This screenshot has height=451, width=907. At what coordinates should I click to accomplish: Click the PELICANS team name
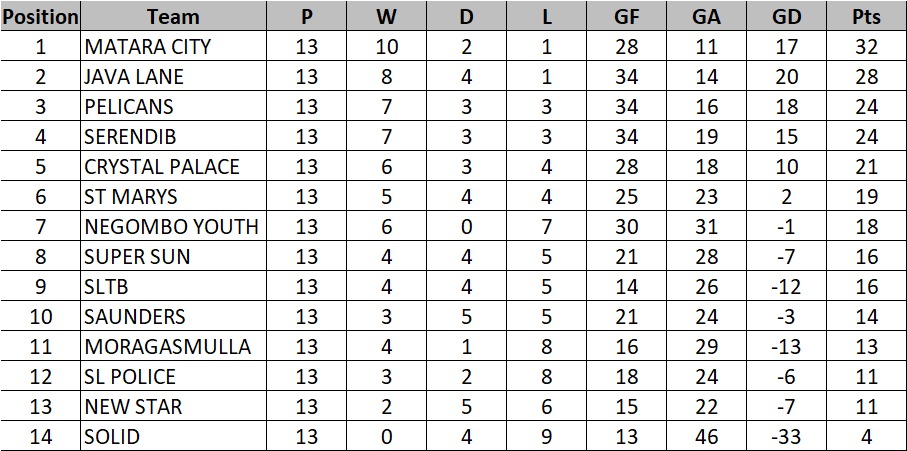click(128, 106)
